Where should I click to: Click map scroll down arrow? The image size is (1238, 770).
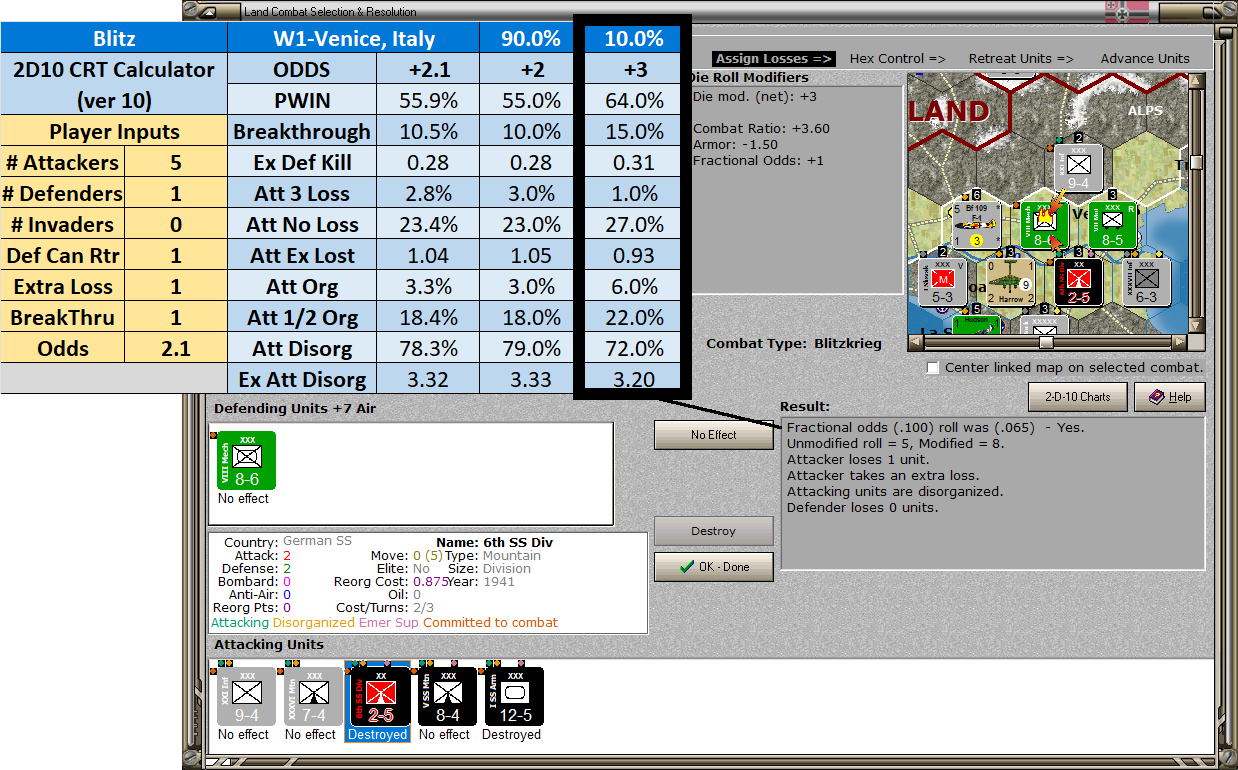coord(1196,327)
